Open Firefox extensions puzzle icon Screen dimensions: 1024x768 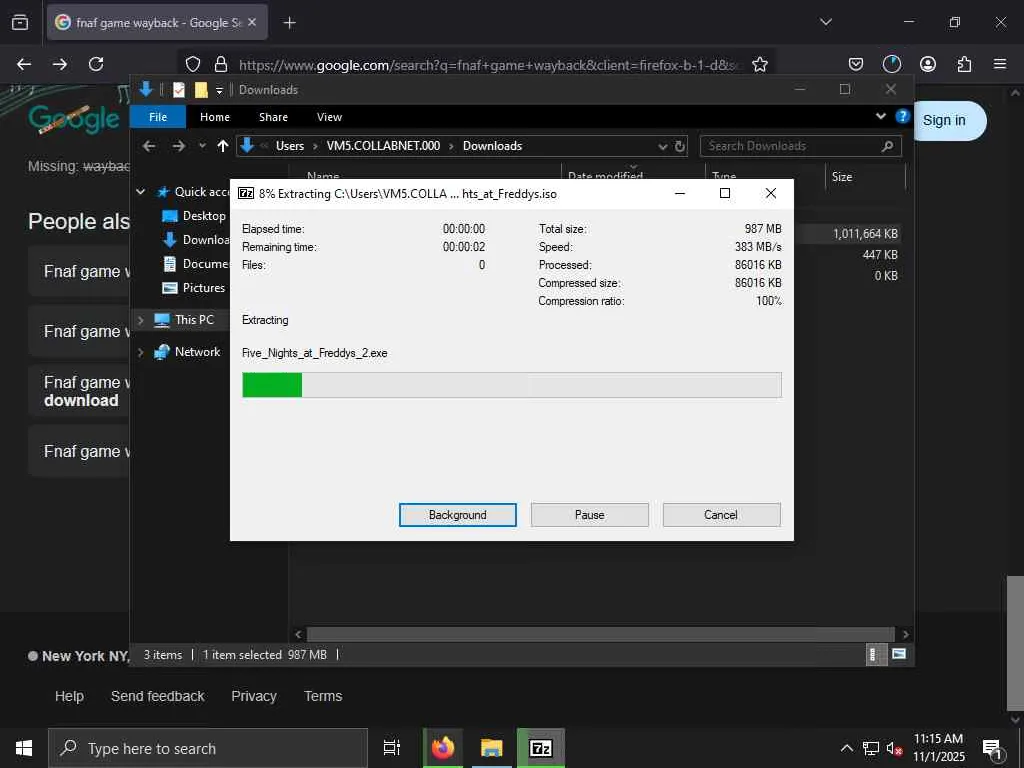[964, 64]
